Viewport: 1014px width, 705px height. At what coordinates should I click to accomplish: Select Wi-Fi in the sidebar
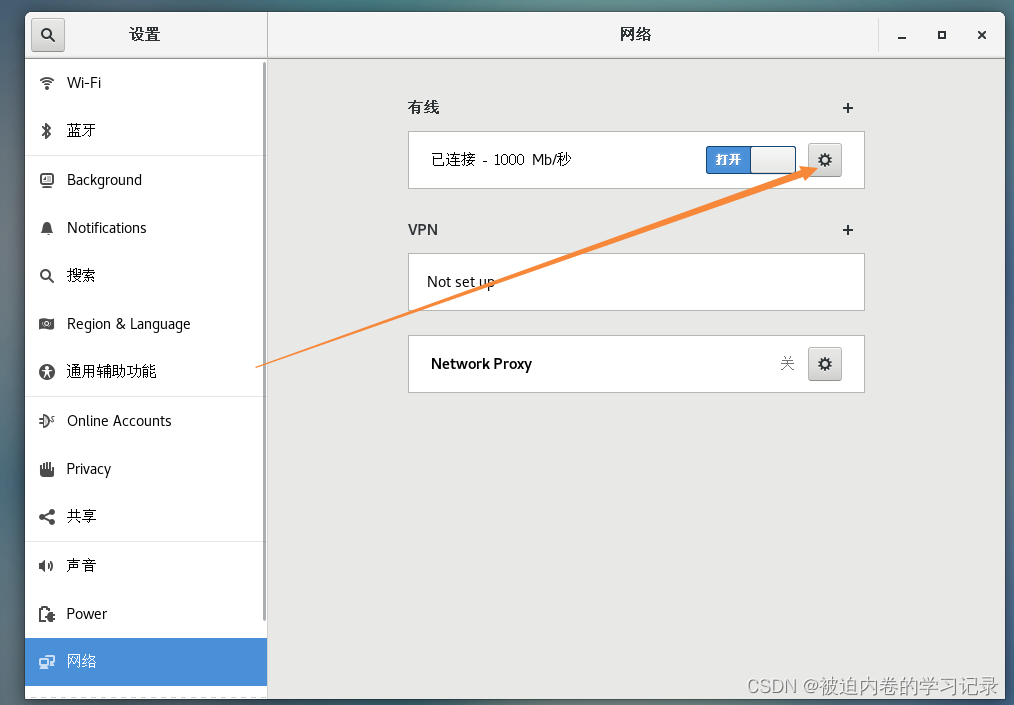145,83
